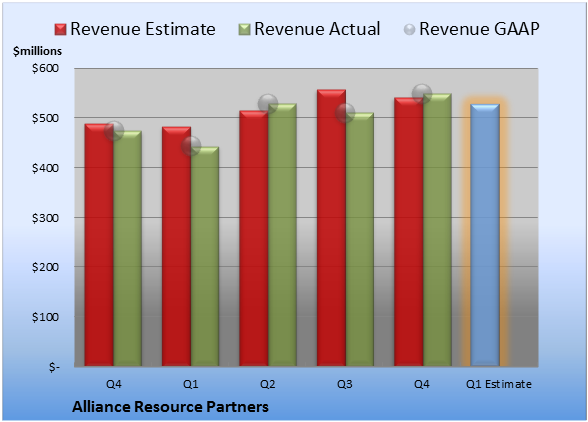Select the 'Revenue Estimate' legend label
588x422 pixels.
[143, 29]
